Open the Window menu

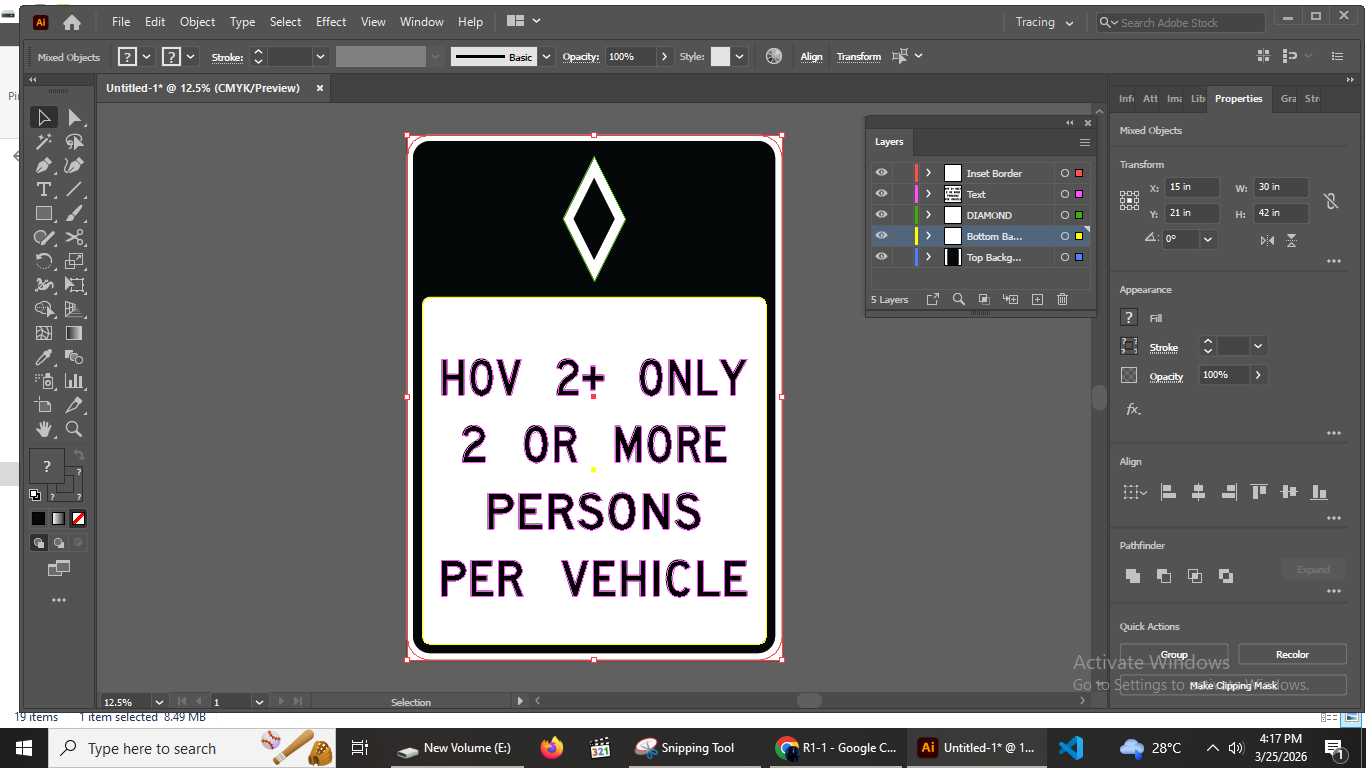(422, 22)
